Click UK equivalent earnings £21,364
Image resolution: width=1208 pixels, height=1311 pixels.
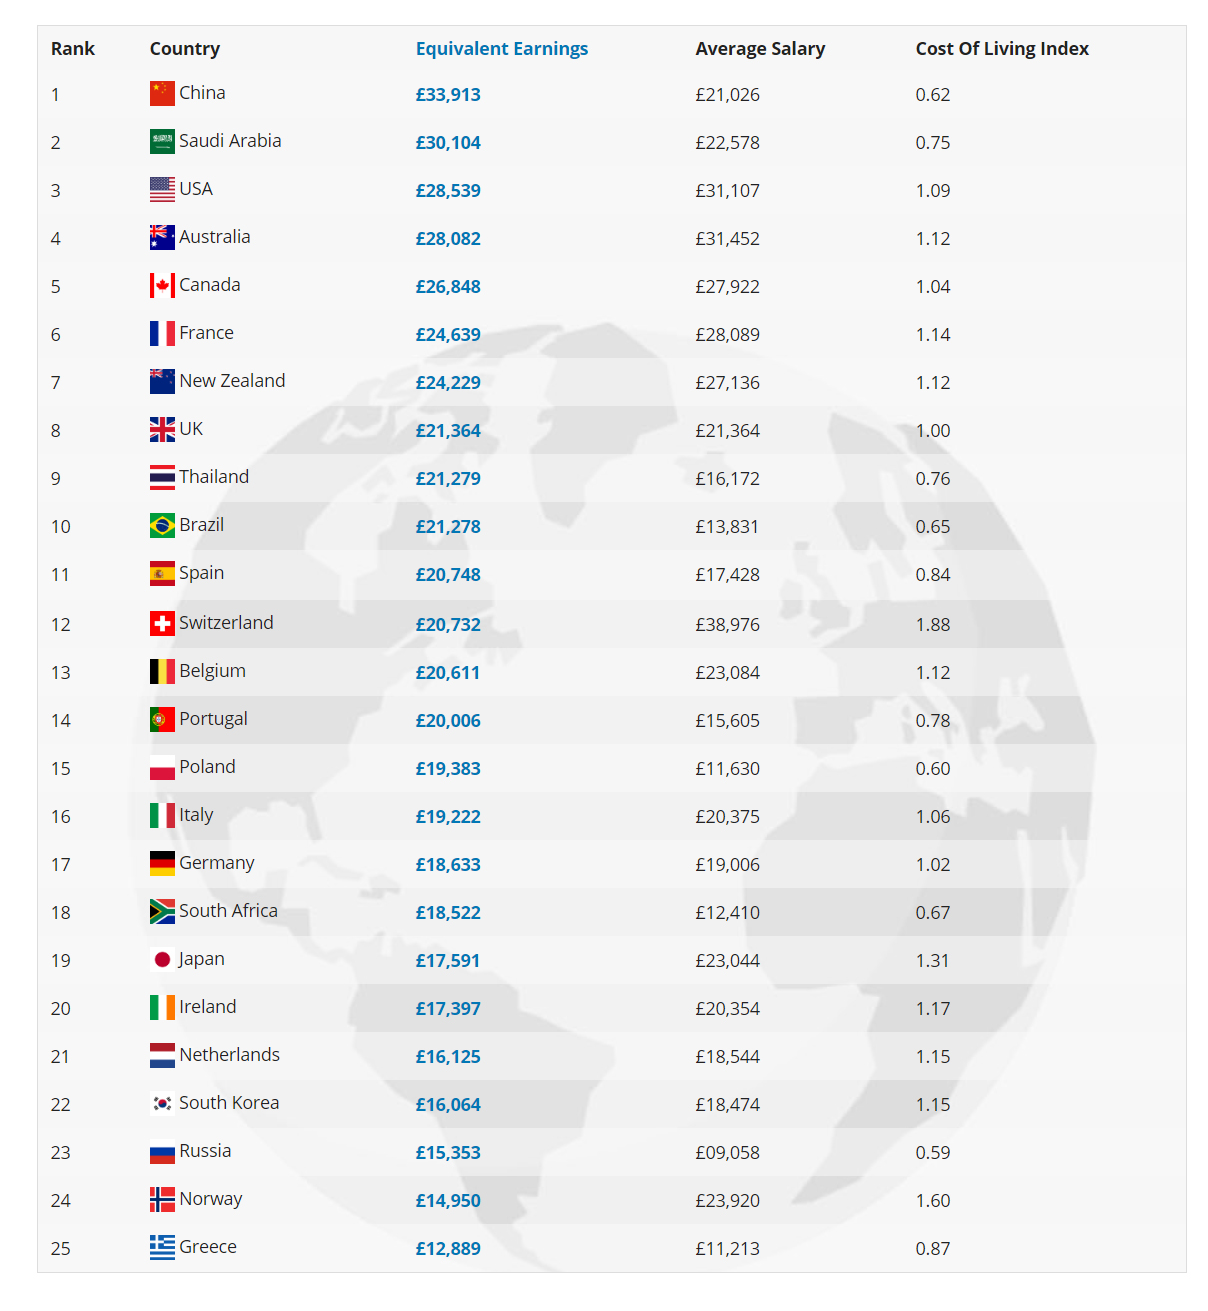(448, 431)
